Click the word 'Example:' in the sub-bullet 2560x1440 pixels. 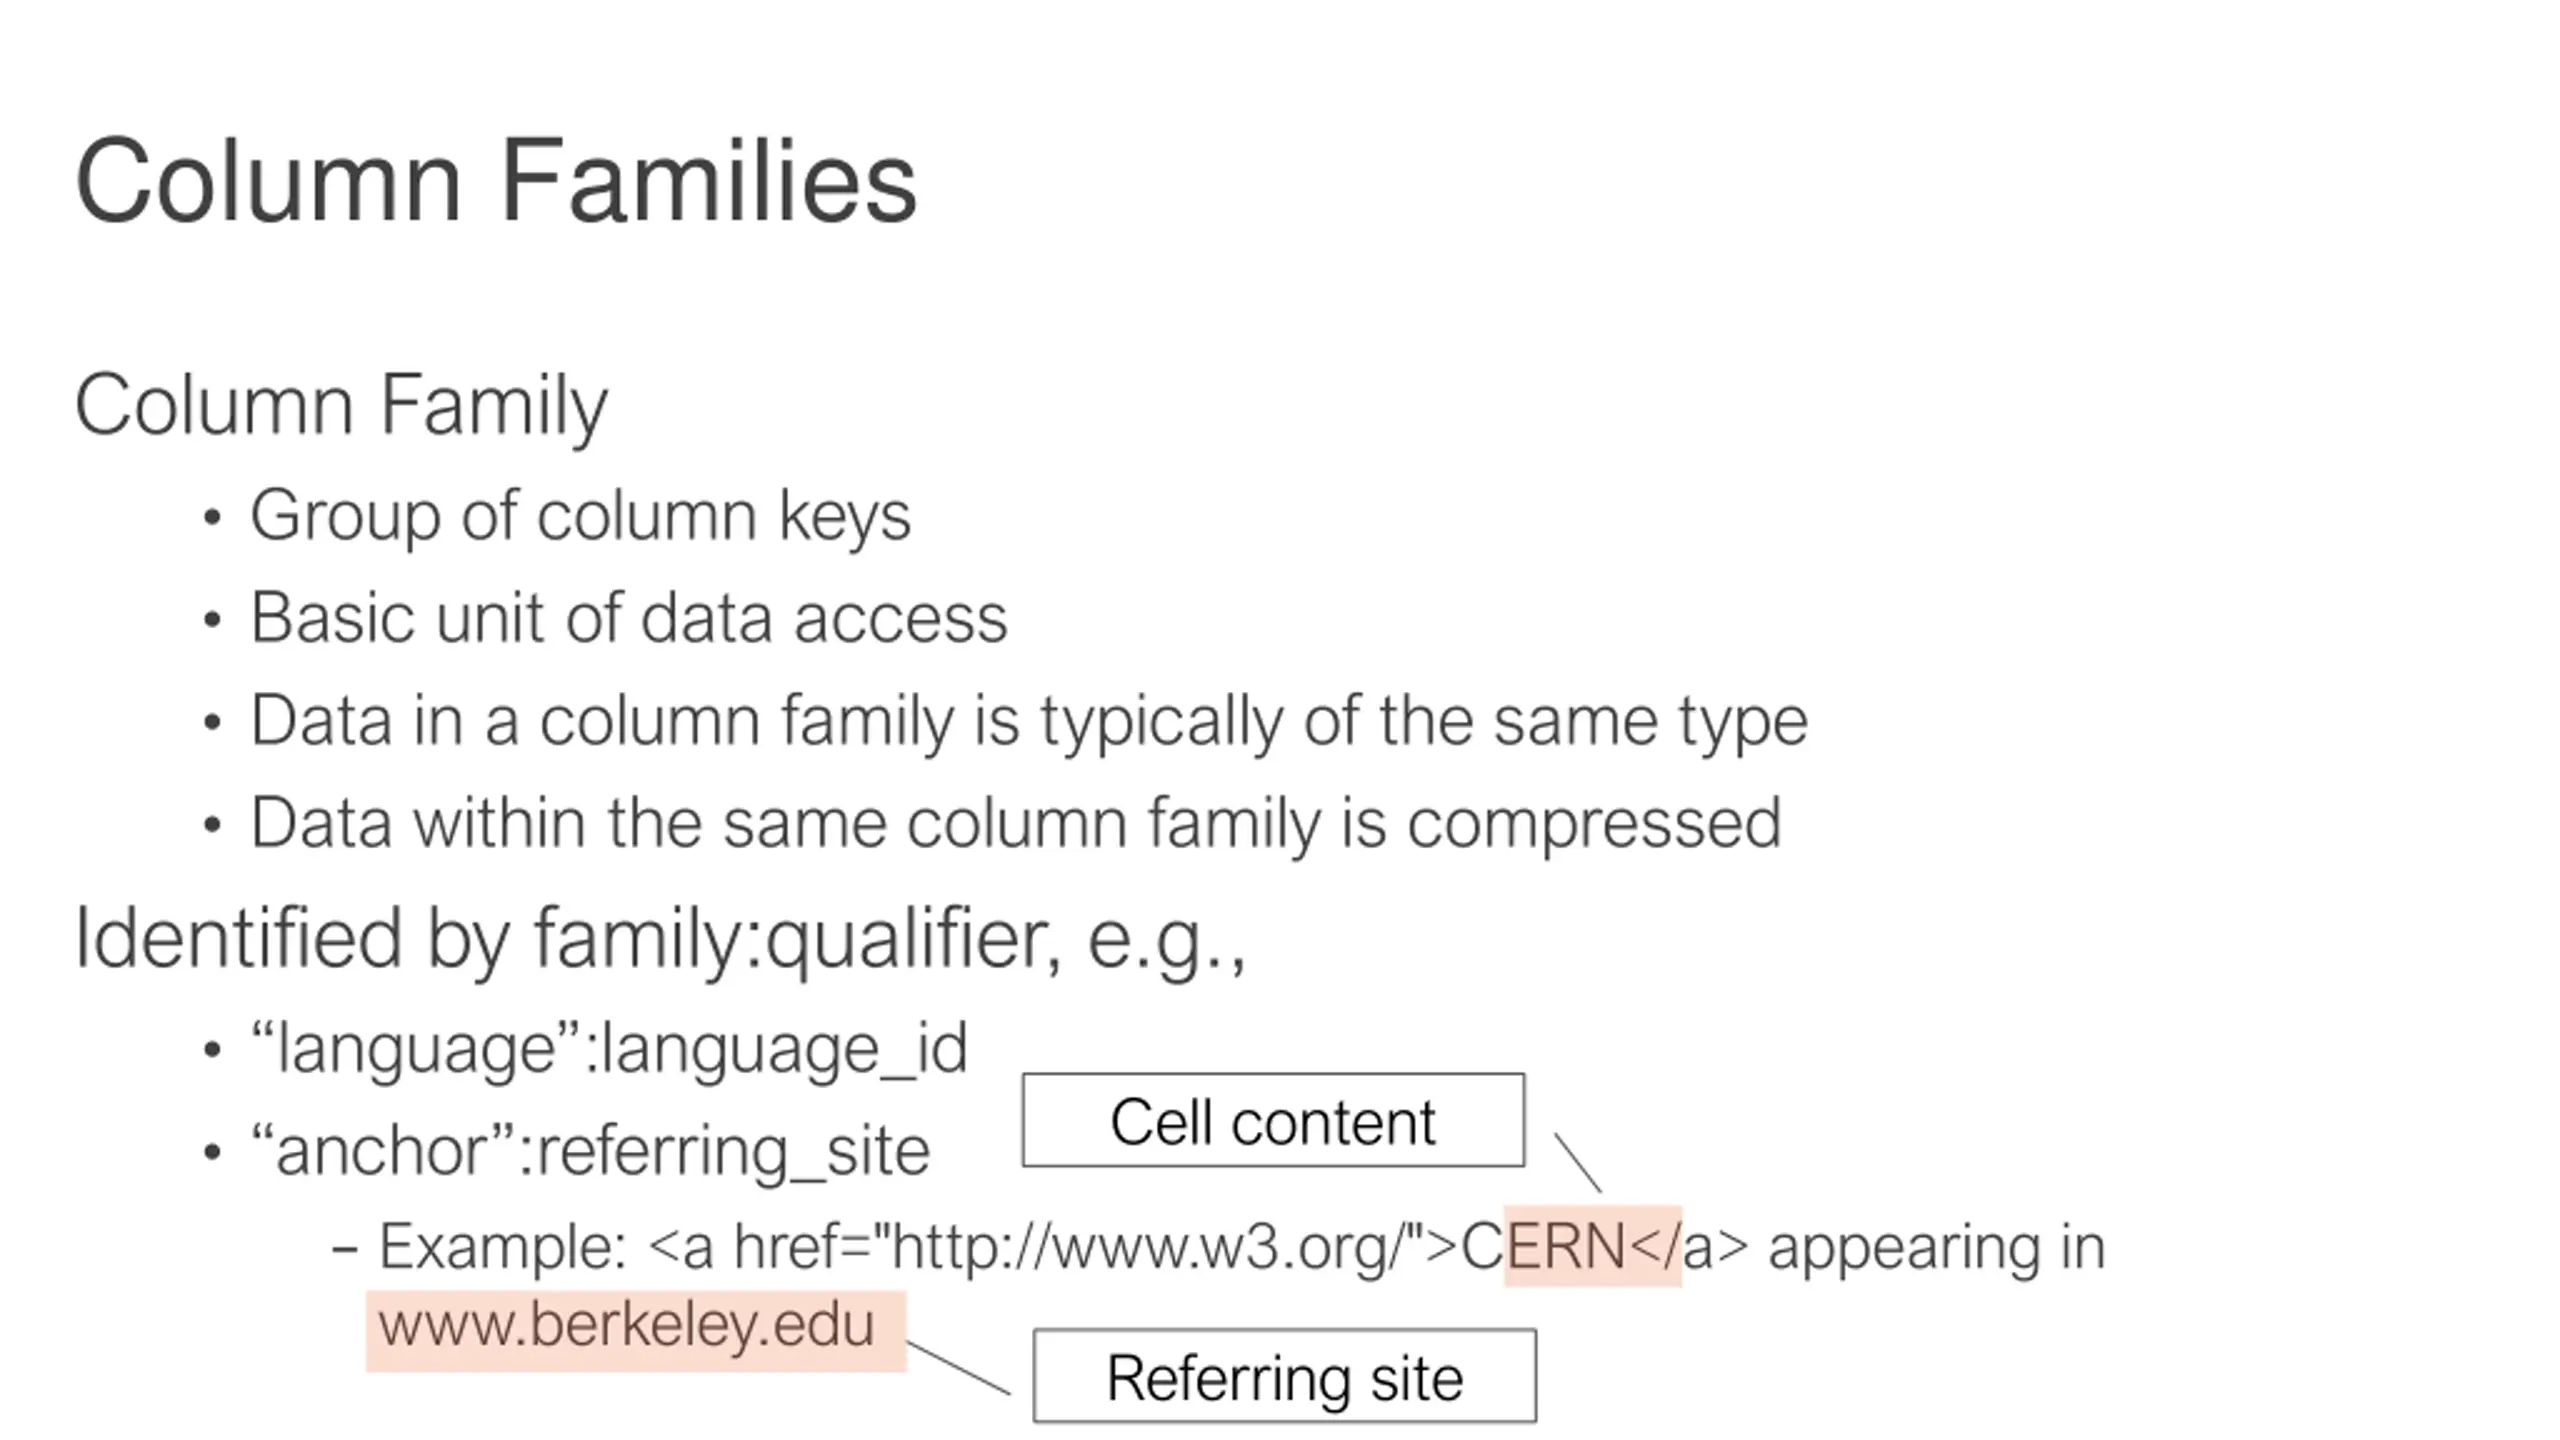[503, 1248]
